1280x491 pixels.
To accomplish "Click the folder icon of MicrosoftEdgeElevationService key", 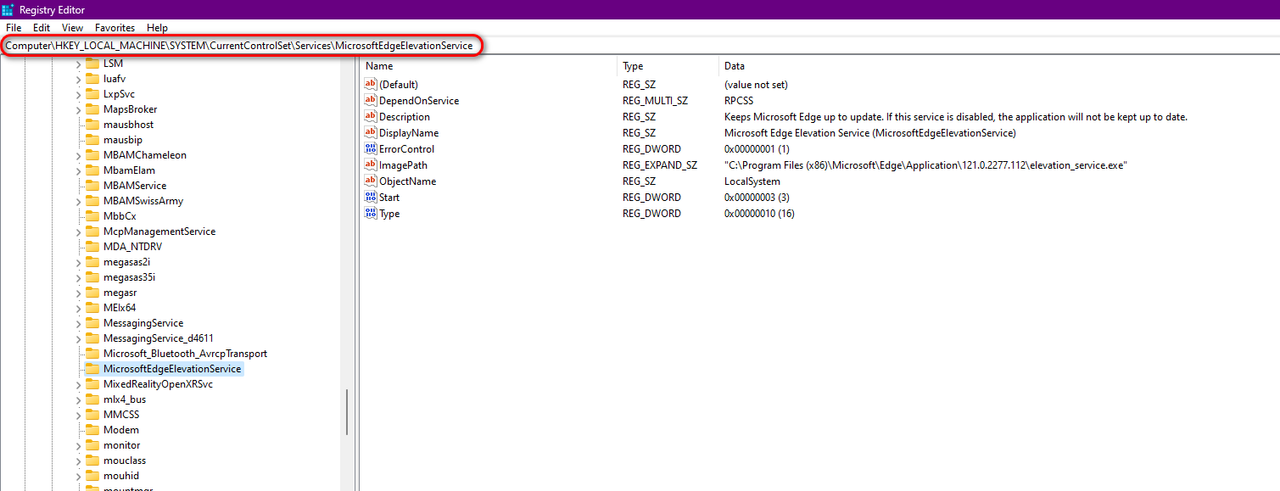I will (92, 369).
